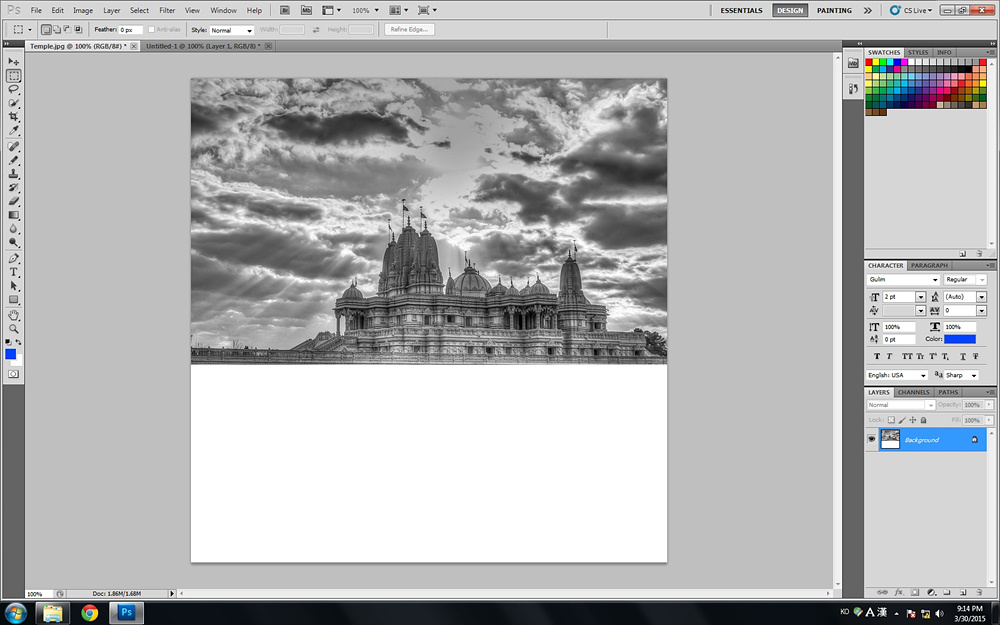Select the Crop tool

tap(14, 117)
